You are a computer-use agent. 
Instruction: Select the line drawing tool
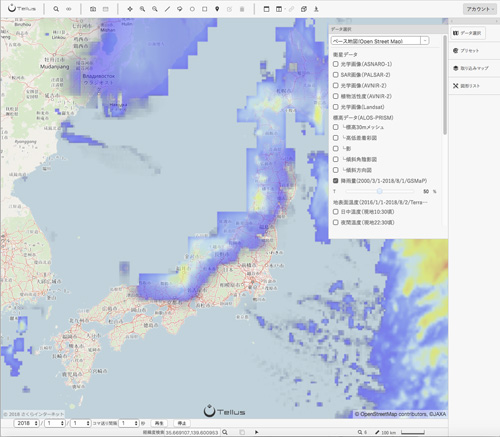coord(167,9)
